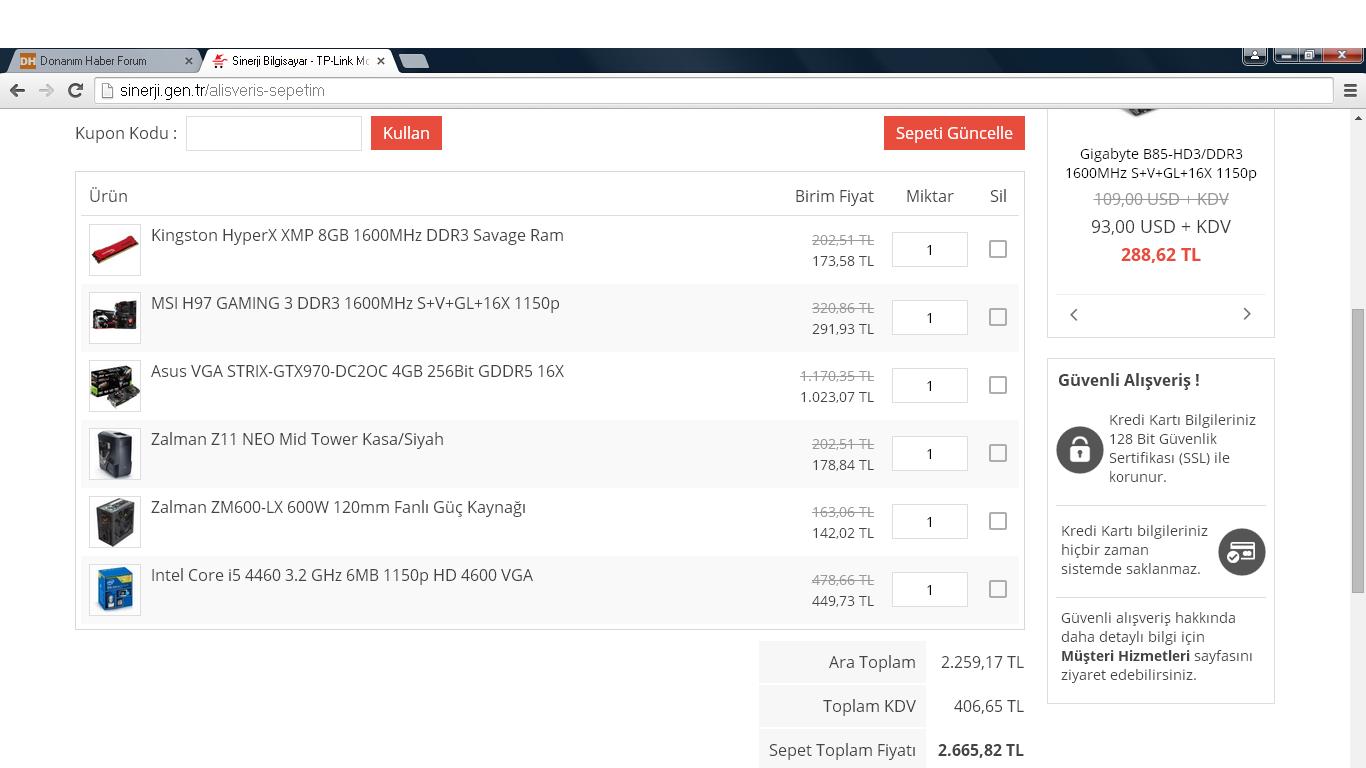
Task: Click quantity field for Kingston HyperX RAM
Action: (x=930, y=250)
